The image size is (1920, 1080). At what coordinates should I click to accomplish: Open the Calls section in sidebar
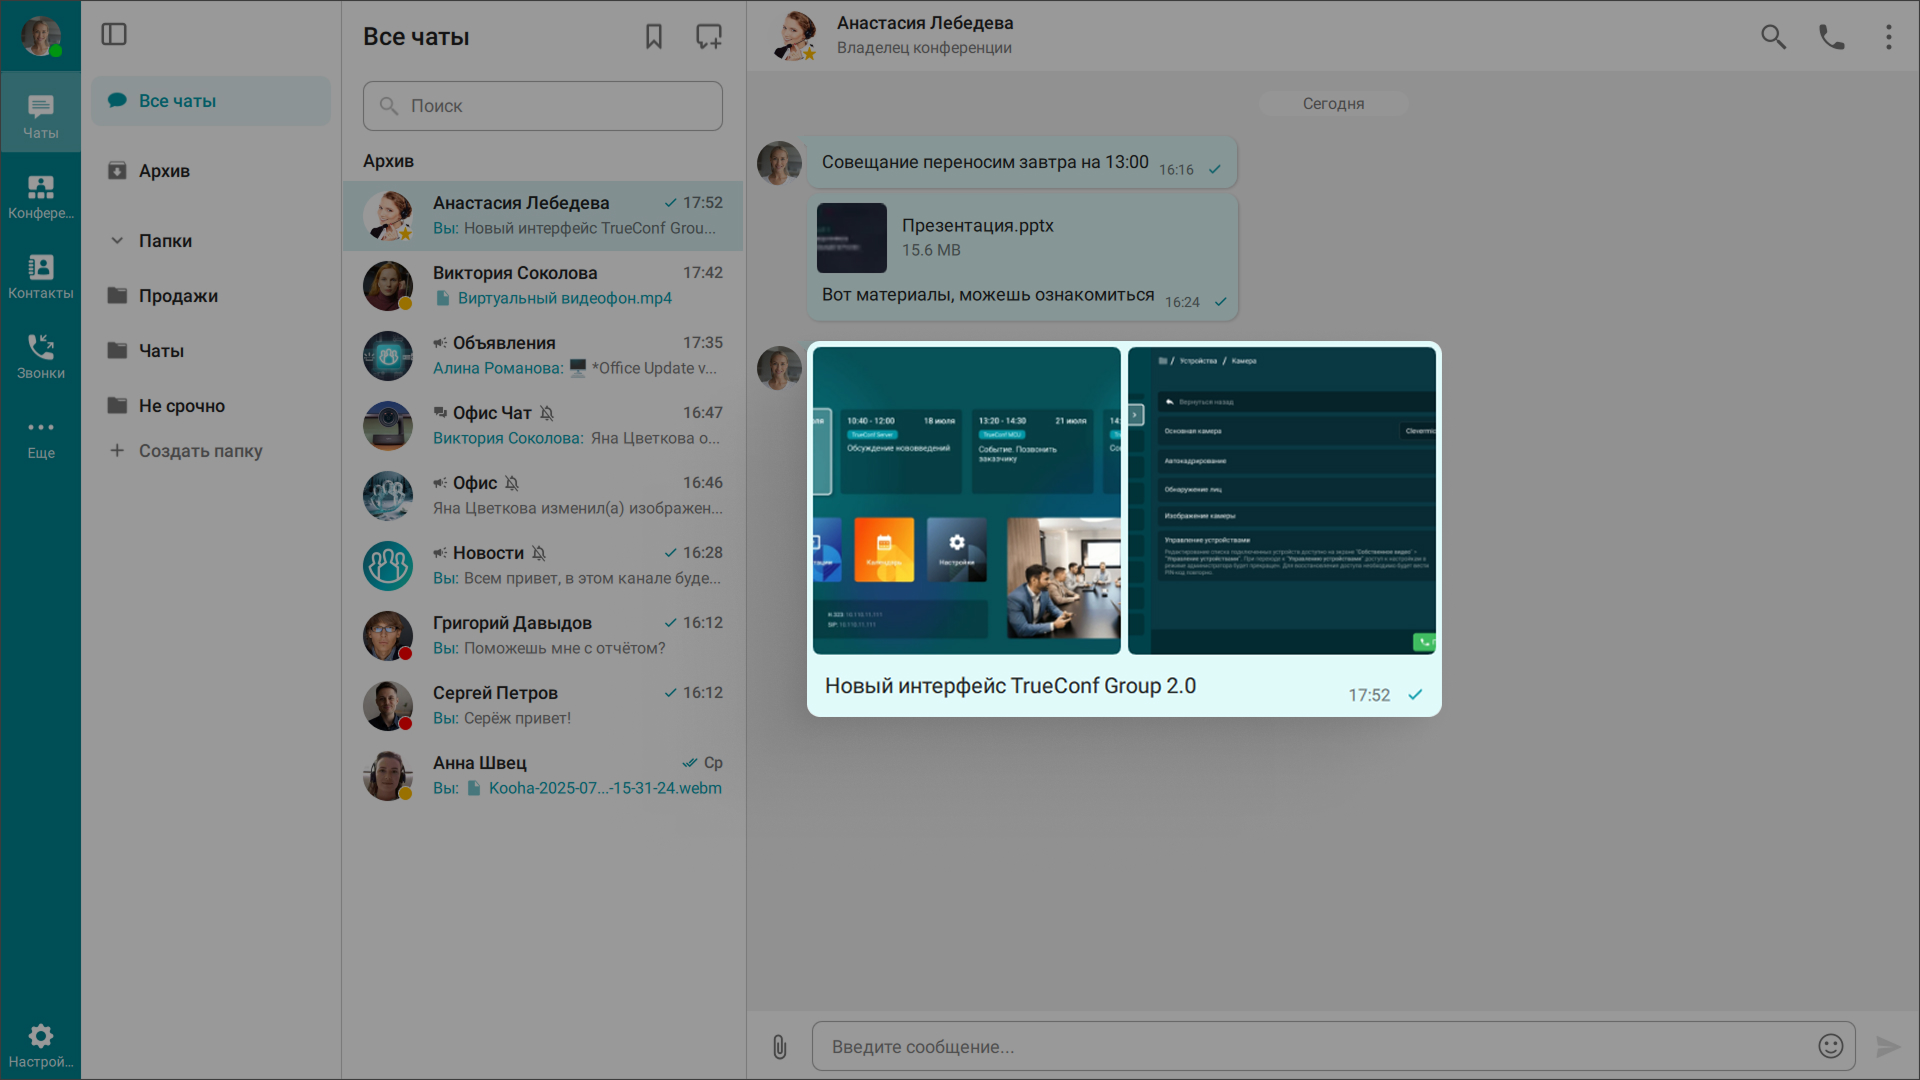point(40,356)
